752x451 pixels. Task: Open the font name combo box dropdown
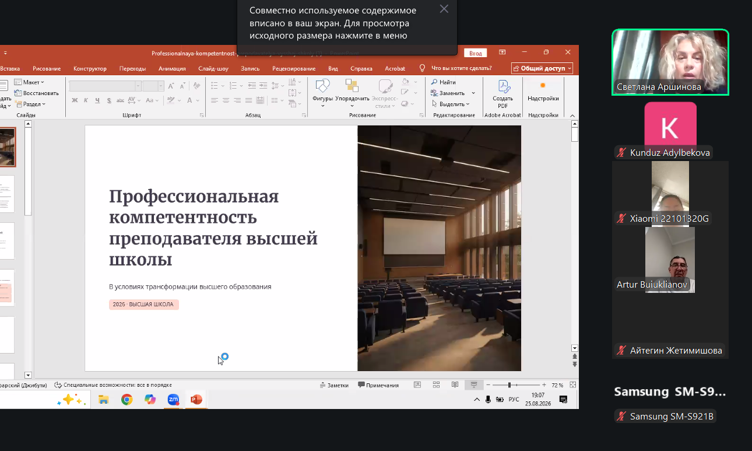click(138, 86)
